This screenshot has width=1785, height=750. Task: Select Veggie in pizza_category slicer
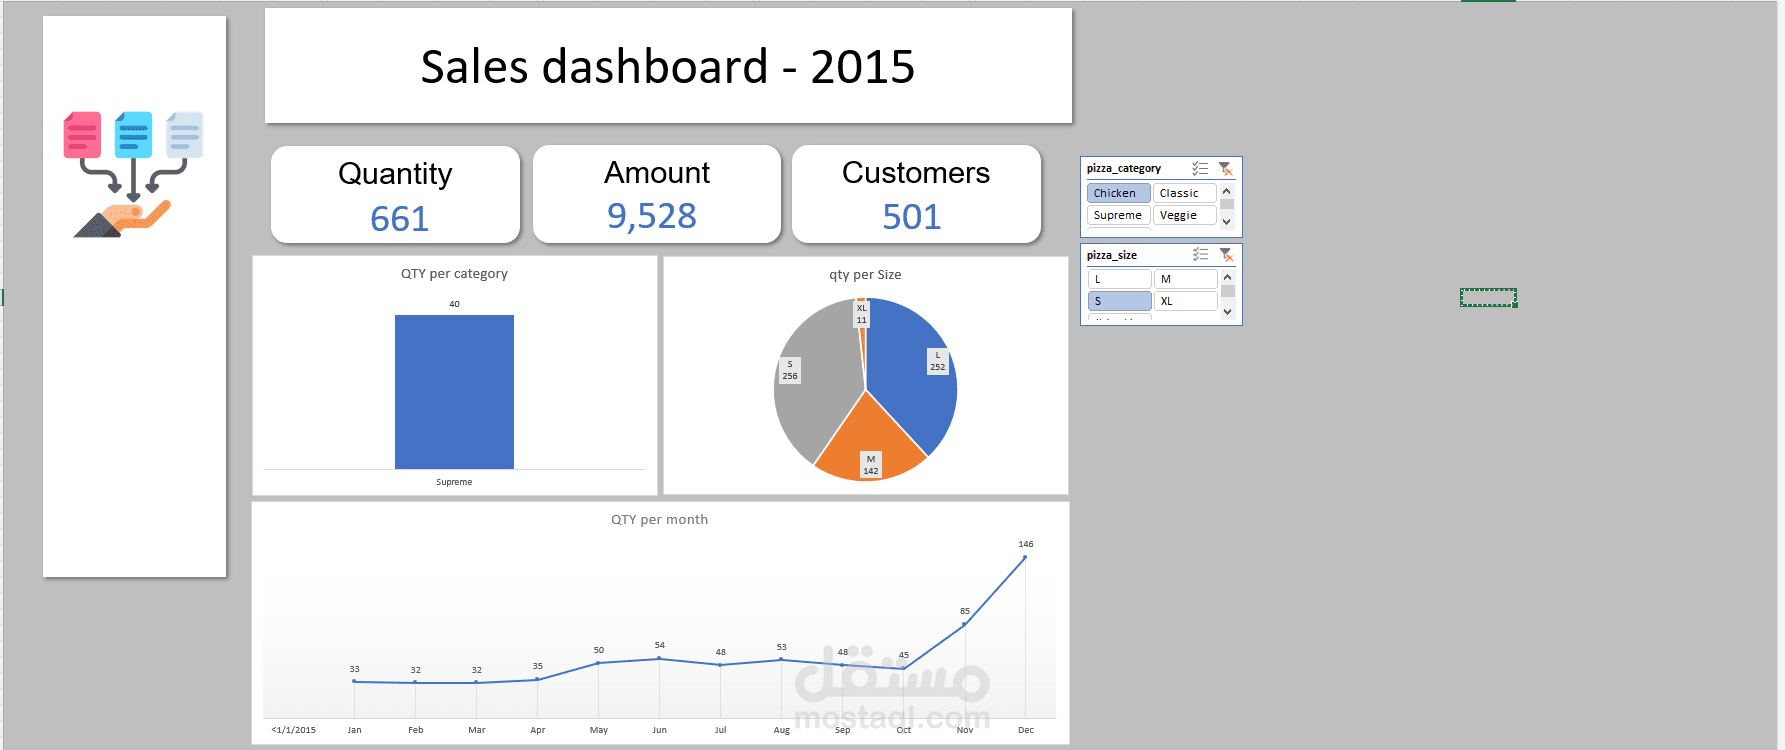coord(1185,215)
